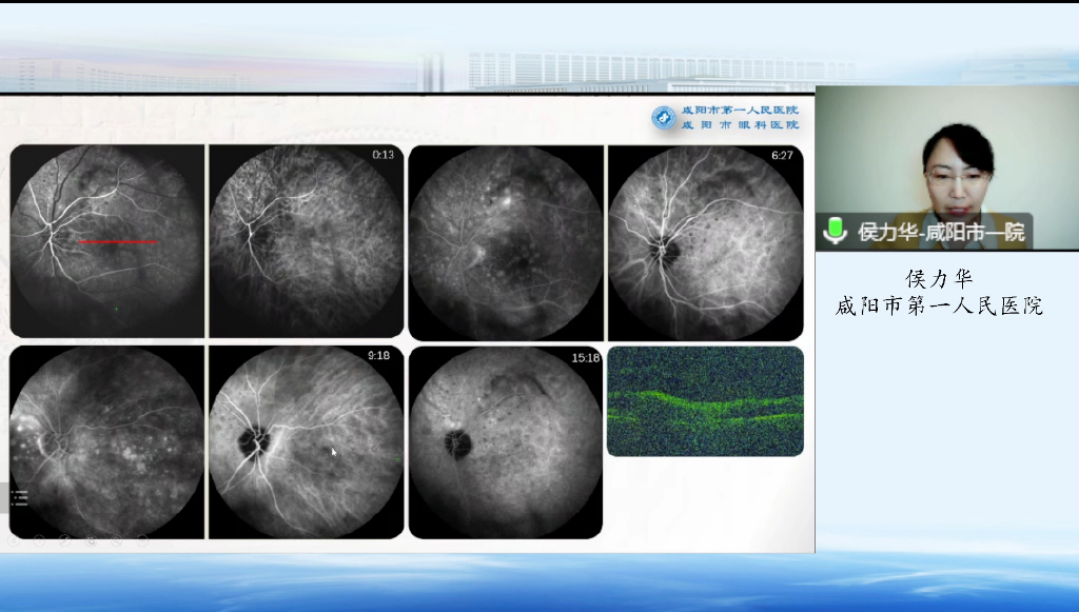Click the blue hospital logo emblem

(x=663, y=118)
